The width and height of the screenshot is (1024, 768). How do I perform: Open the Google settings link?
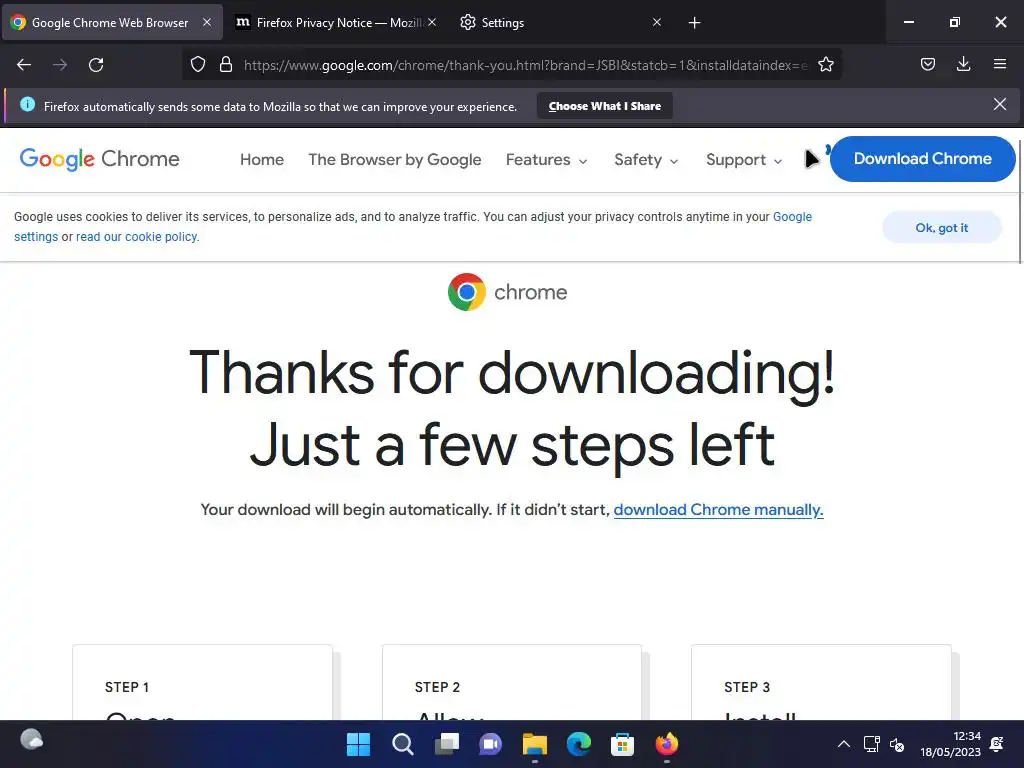pyautogui.click(x=792, y=217)
